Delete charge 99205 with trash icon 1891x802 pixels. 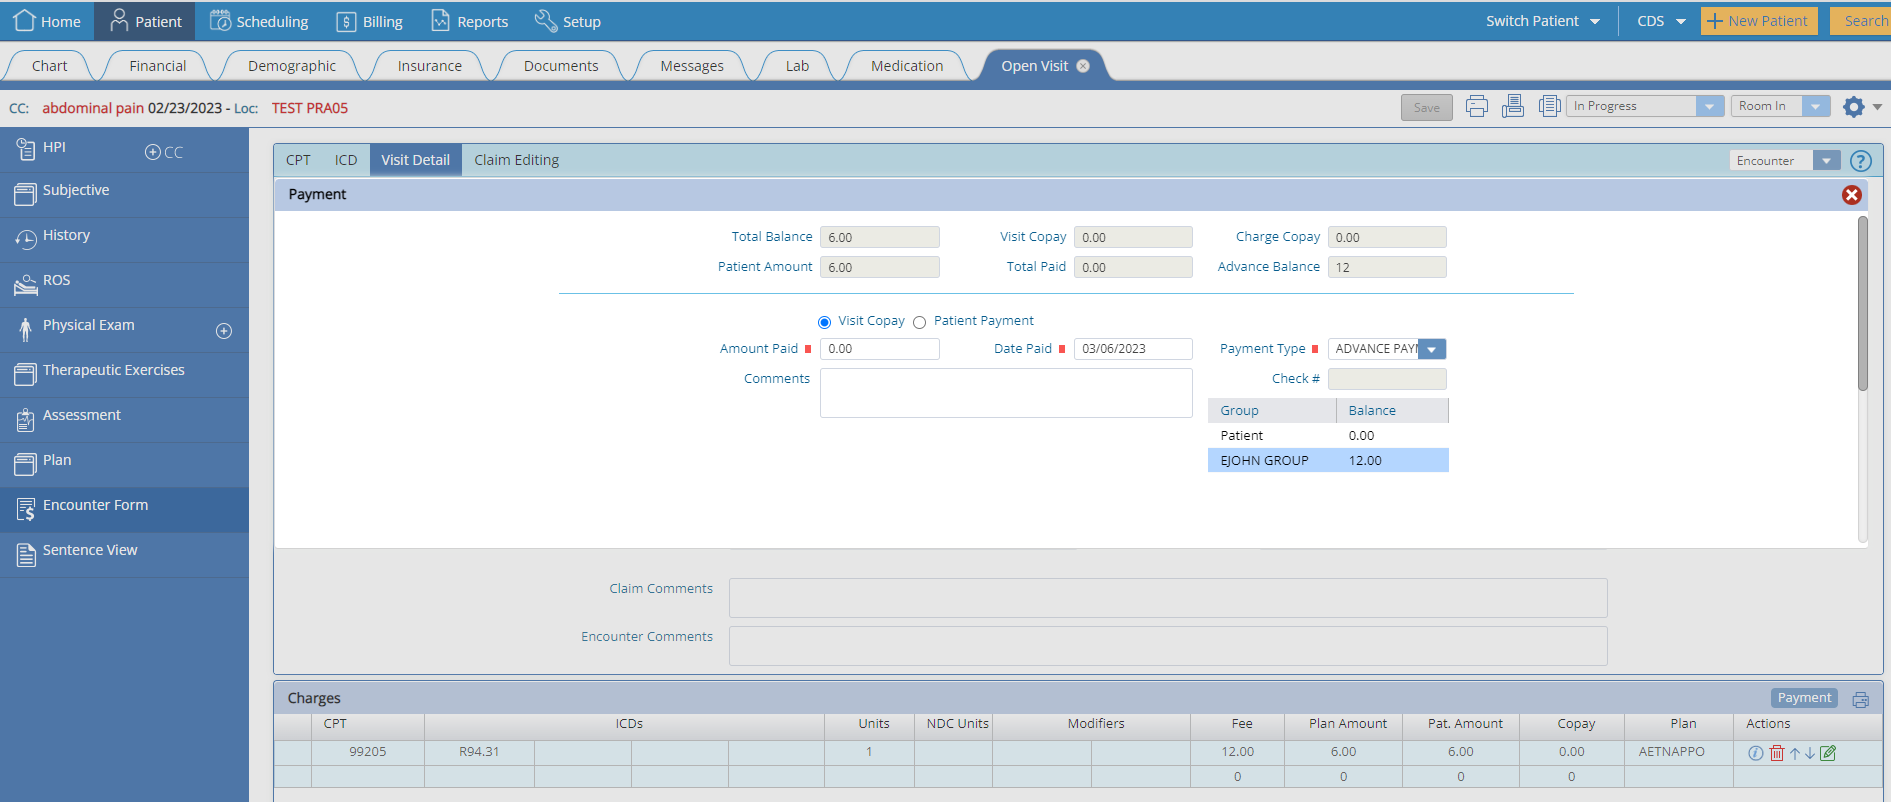(1777, 753)
